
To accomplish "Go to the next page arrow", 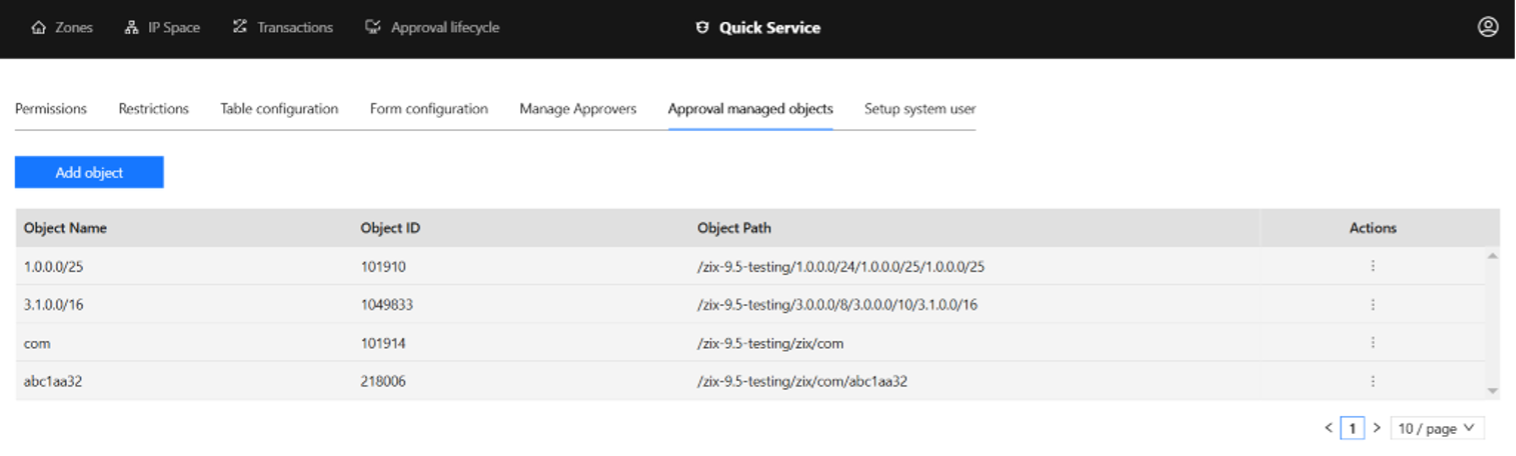I will click(1377, 428).
